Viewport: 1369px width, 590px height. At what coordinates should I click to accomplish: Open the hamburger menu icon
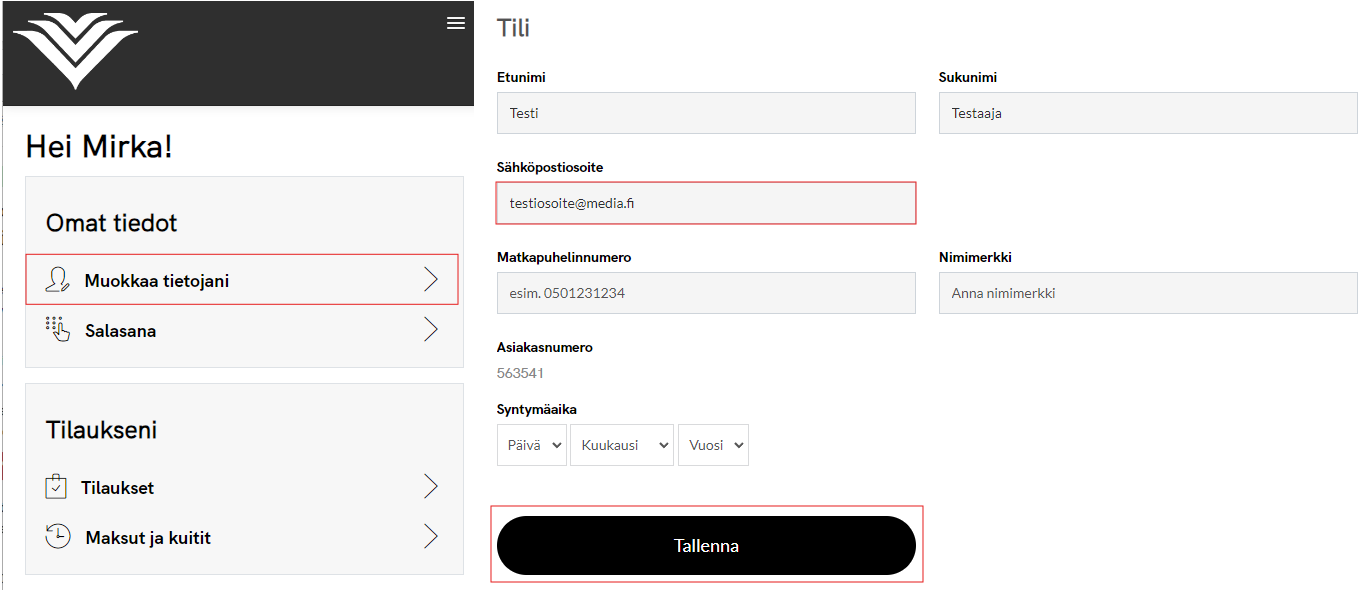(456, 23)
